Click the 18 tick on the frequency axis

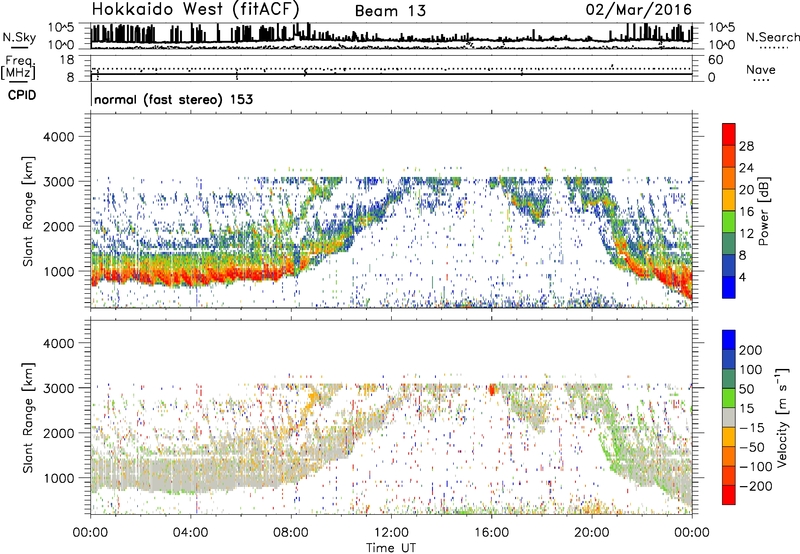click(67, 60)
